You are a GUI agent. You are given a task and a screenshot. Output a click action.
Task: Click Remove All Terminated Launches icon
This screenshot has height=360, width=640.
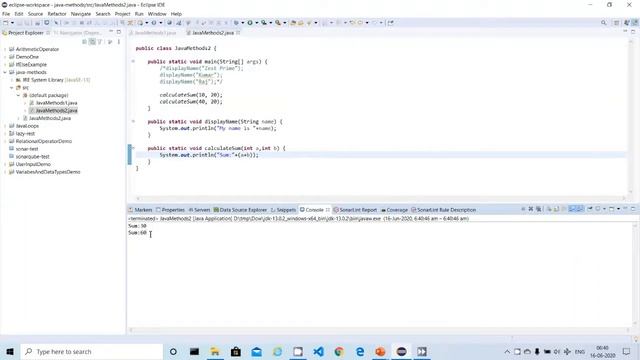pyautogui.click(x=538, y=209)
